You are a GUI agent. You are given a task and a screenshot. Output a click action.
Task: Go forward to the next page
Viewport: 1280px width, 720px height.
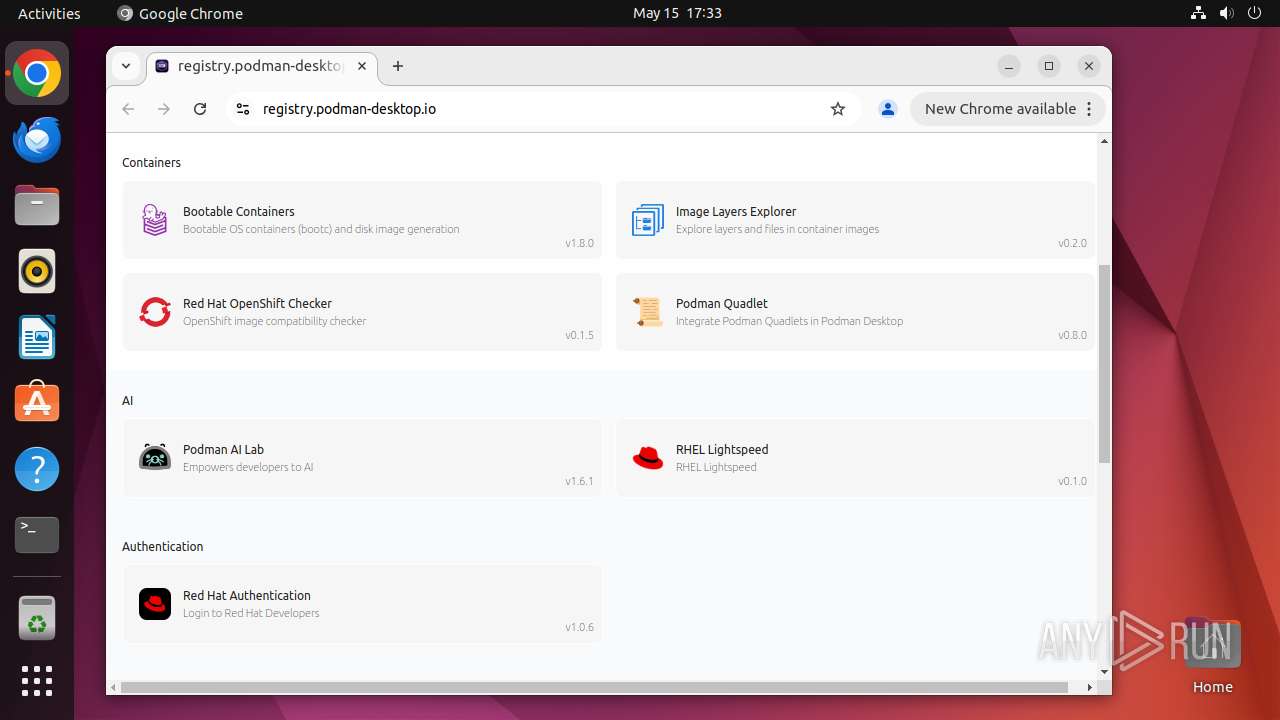pyautogui.click(x=164, y=109)
